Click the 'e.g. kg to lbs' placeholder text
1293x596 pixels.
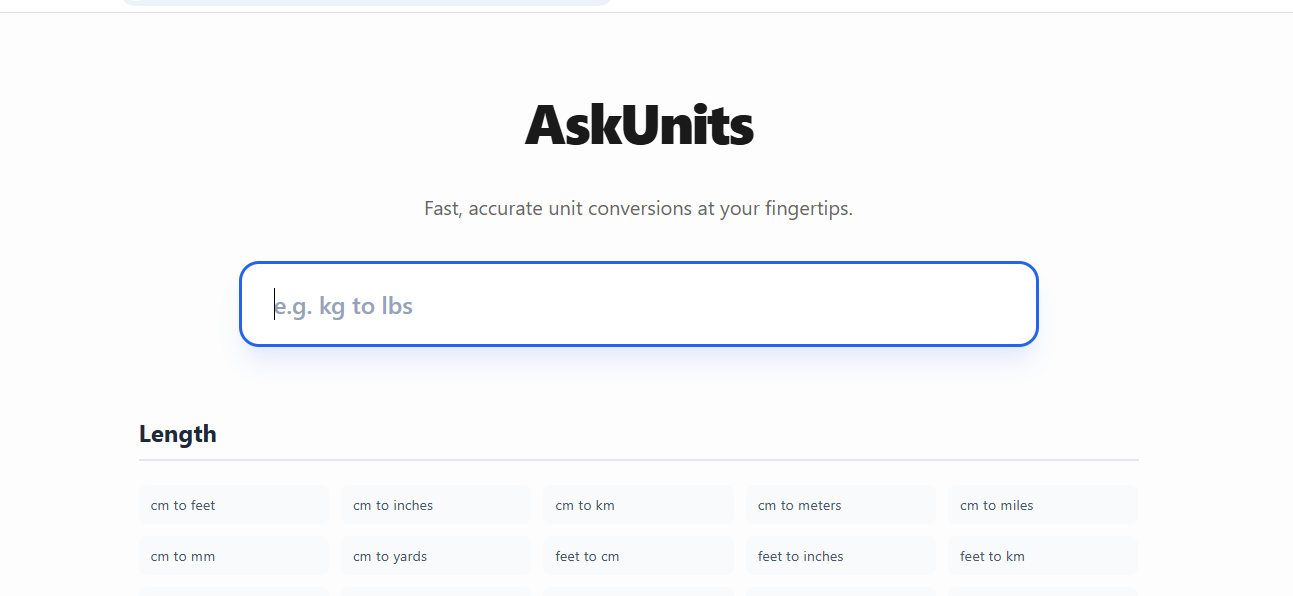point(344,306)
